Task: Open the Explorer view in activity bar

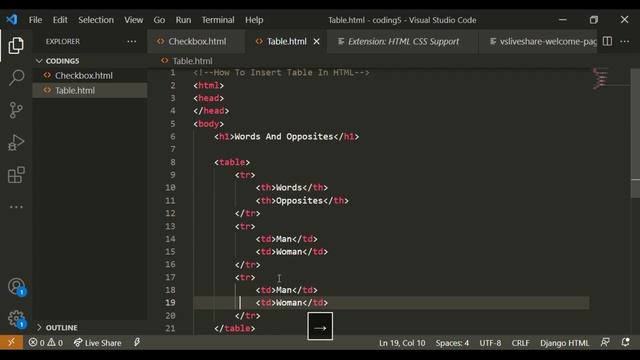Action: click(16, 45)
